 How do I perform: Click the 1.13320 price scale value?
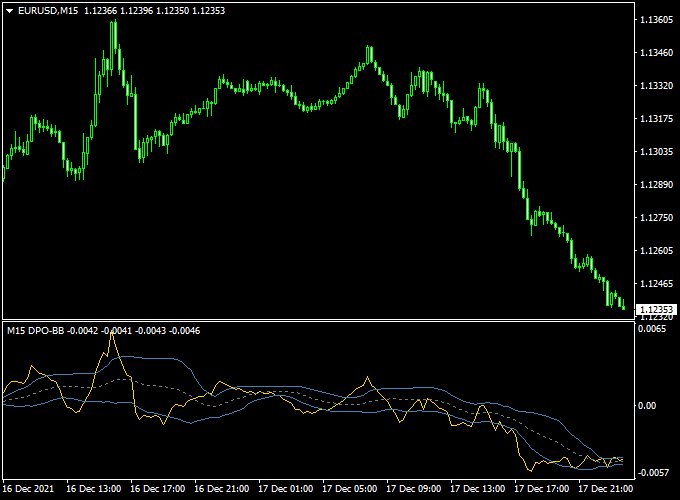point(657,86)
